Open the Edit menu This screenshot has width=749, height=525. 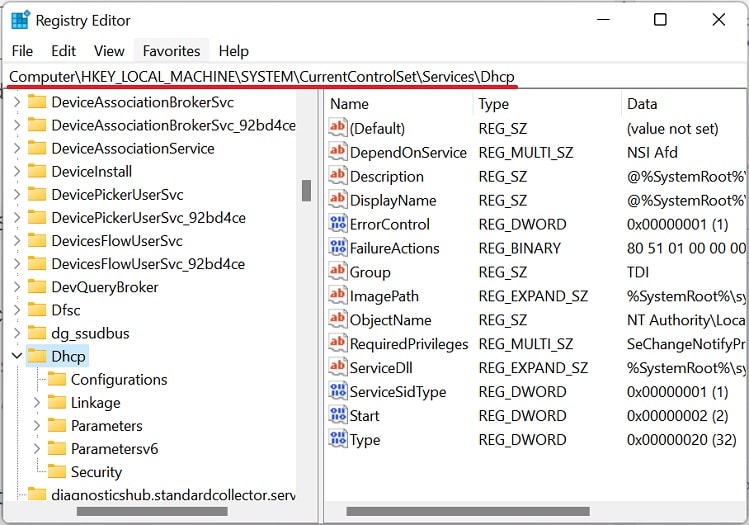[64, 51]
